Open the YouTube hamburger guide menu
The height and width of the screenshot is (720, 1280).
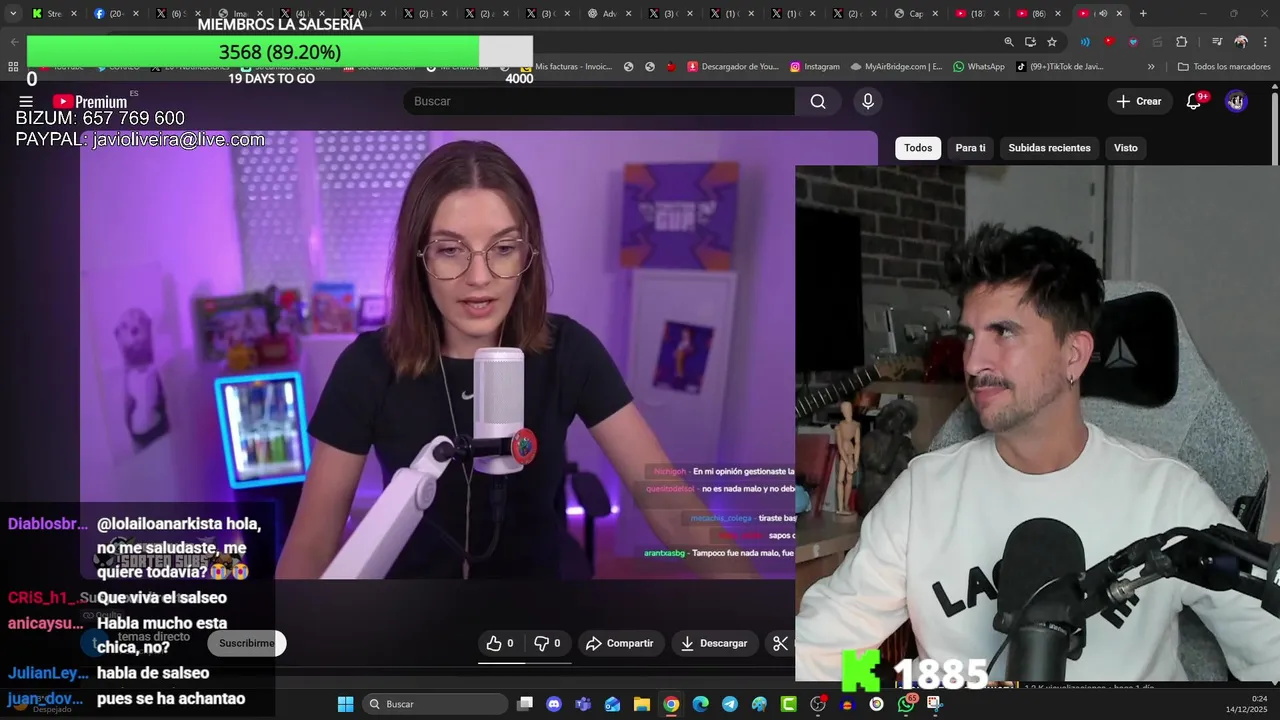(x=26, y=101)
